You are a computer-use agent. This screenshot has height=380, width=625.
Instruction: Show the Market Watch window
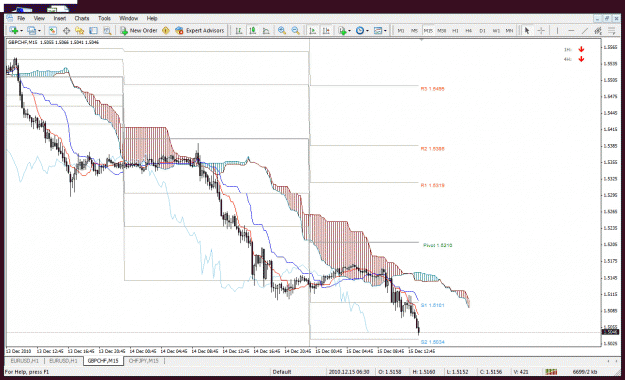53,31
